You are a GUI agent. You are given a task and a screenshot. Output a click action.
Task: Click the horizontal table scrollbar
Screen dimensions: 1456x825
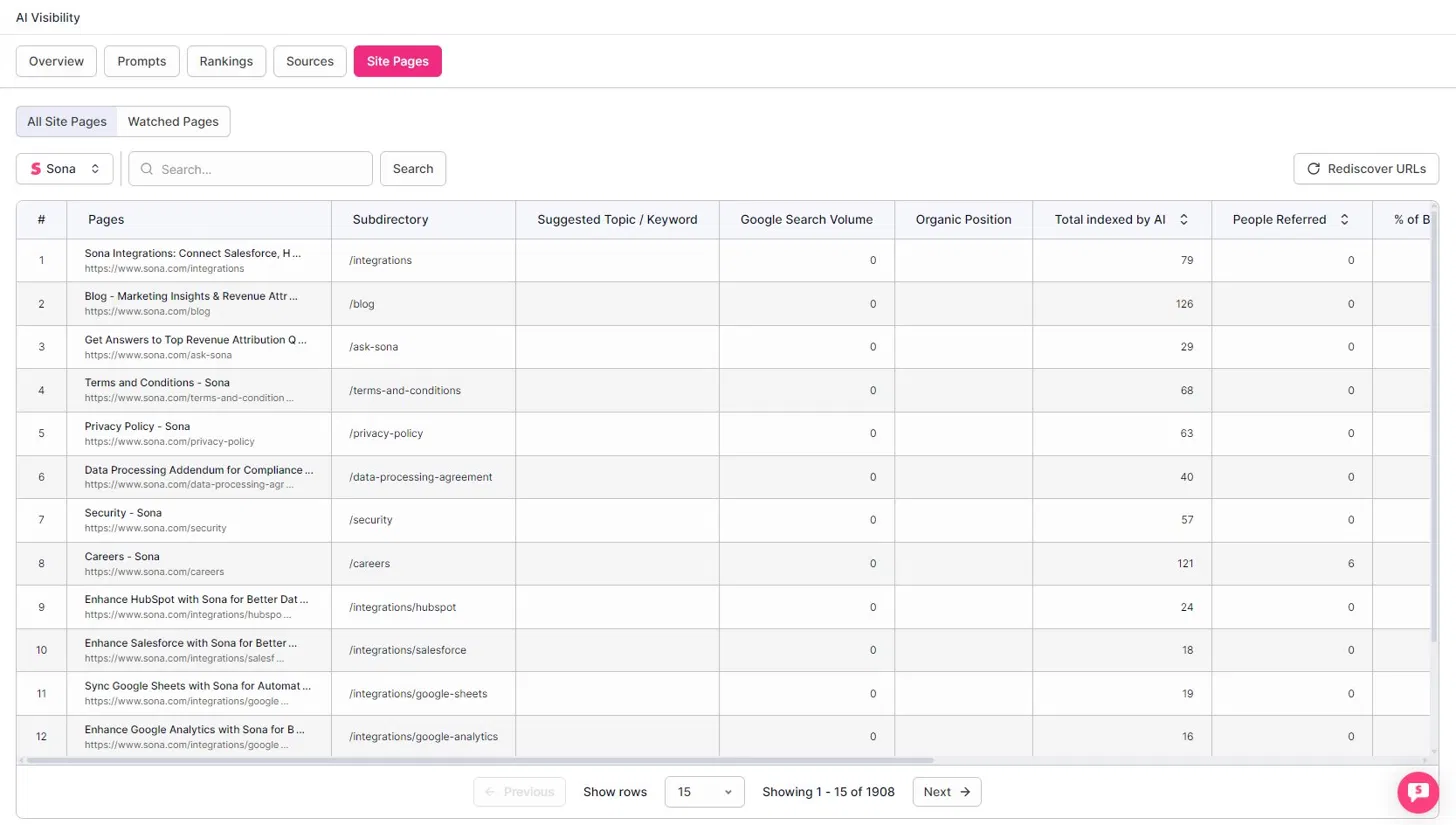pyautogui.click(x=480, y=760)
